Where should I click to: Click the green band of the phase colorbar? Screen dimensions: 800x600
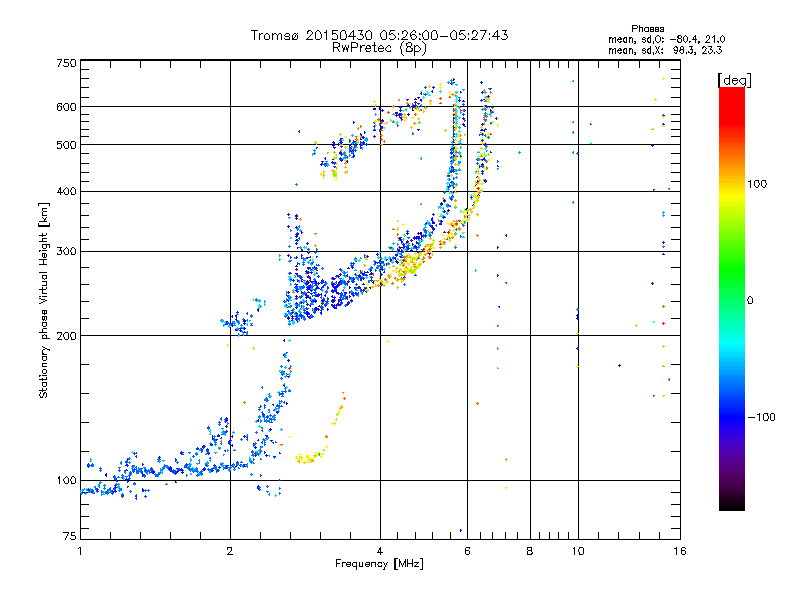pyautogui.click(x=732, y=270)
